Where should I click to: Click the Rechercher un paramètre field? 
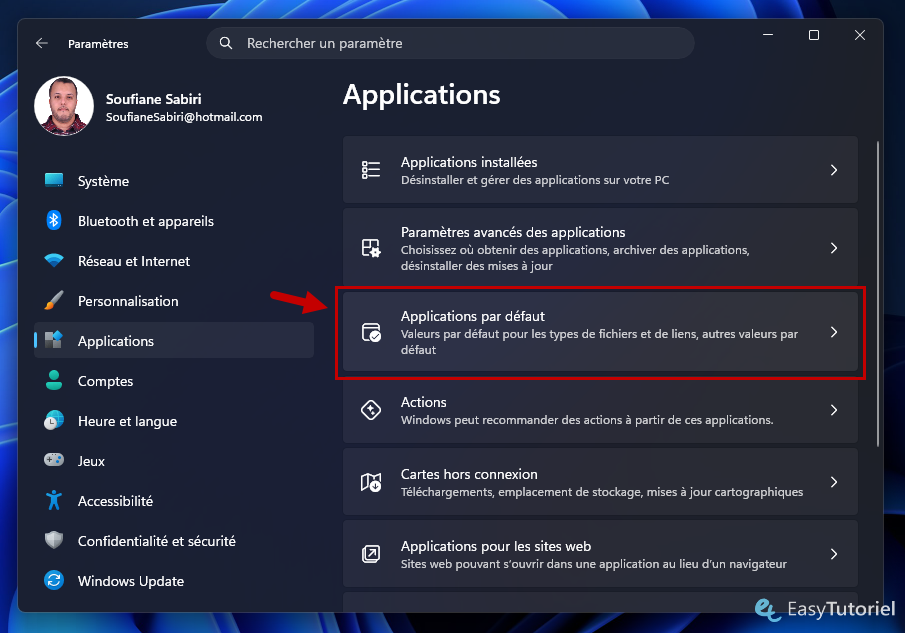coord(450,43)
